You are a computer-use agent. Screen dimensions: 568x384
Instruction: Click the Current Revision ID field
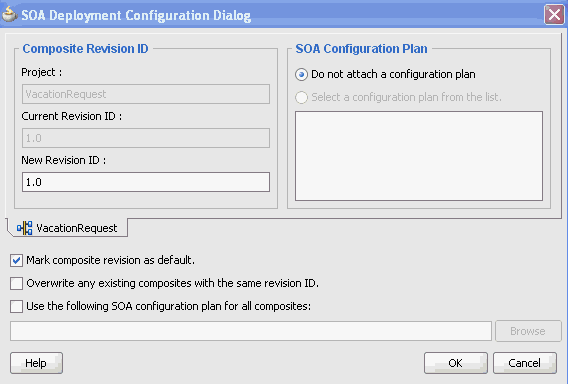pos(146,138)
